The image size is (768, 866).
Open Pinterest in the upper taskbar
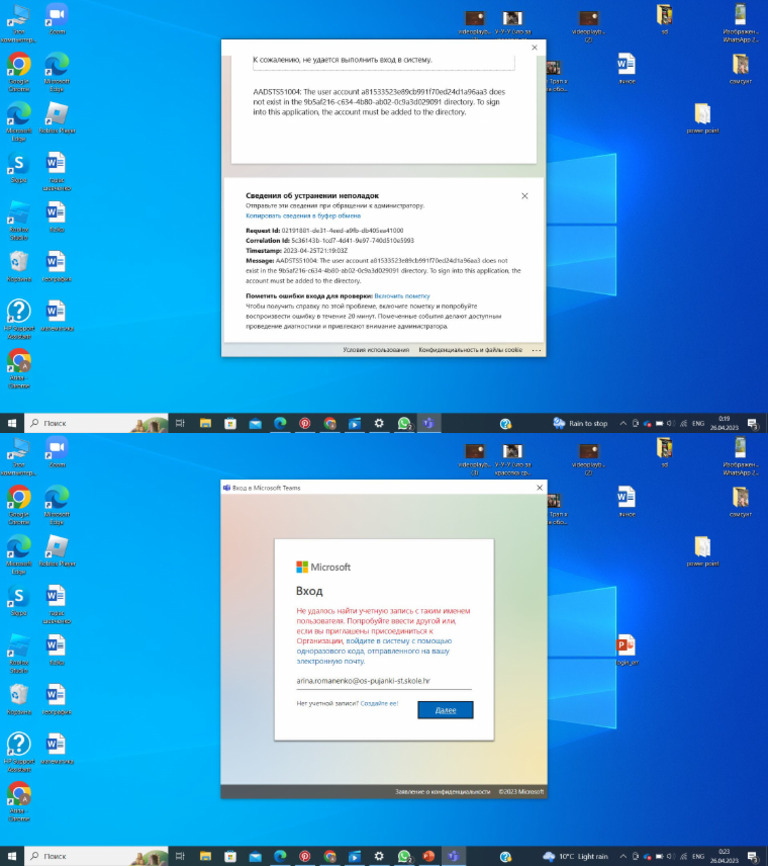pyautogui.click(x=305, y=424)
